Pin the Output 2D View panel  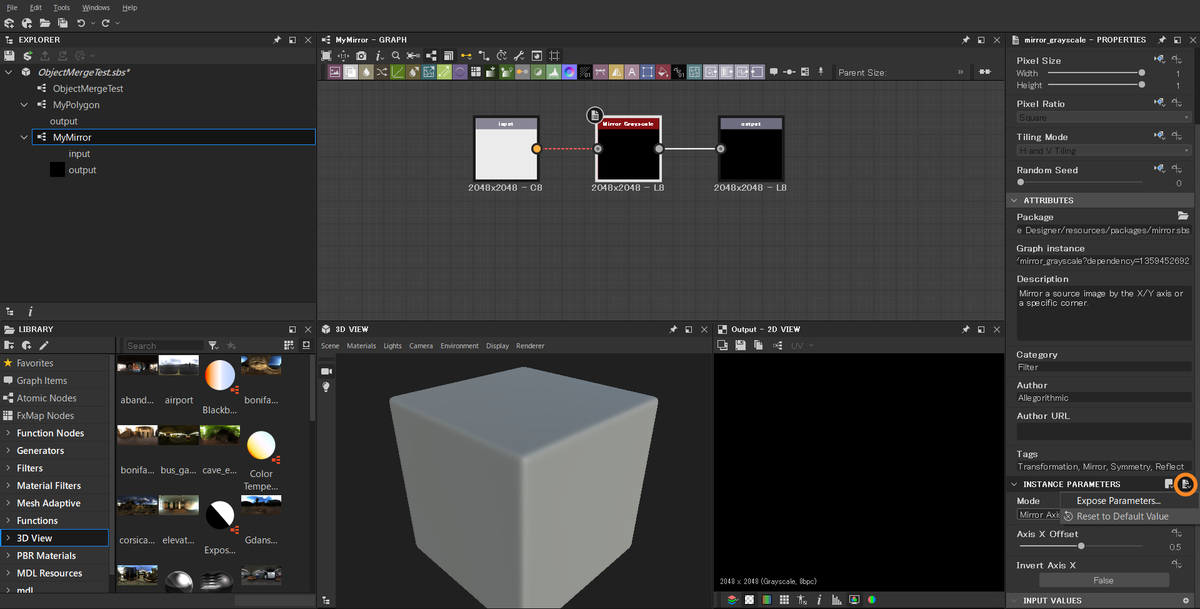tap(965, 329)
